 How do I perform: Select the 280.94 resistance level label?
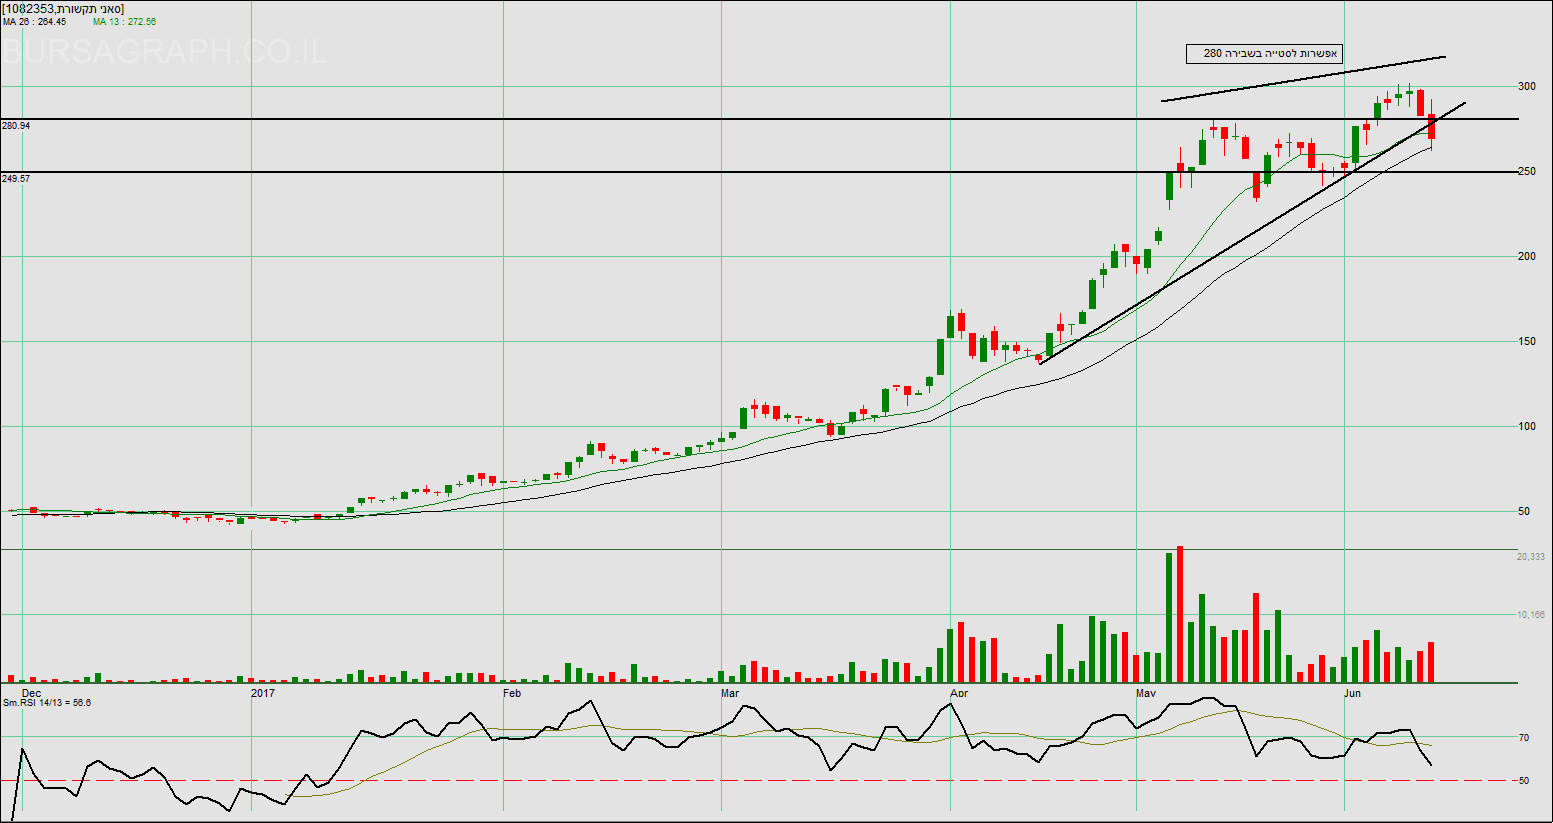pyautogui.click(x=16, y=126)
